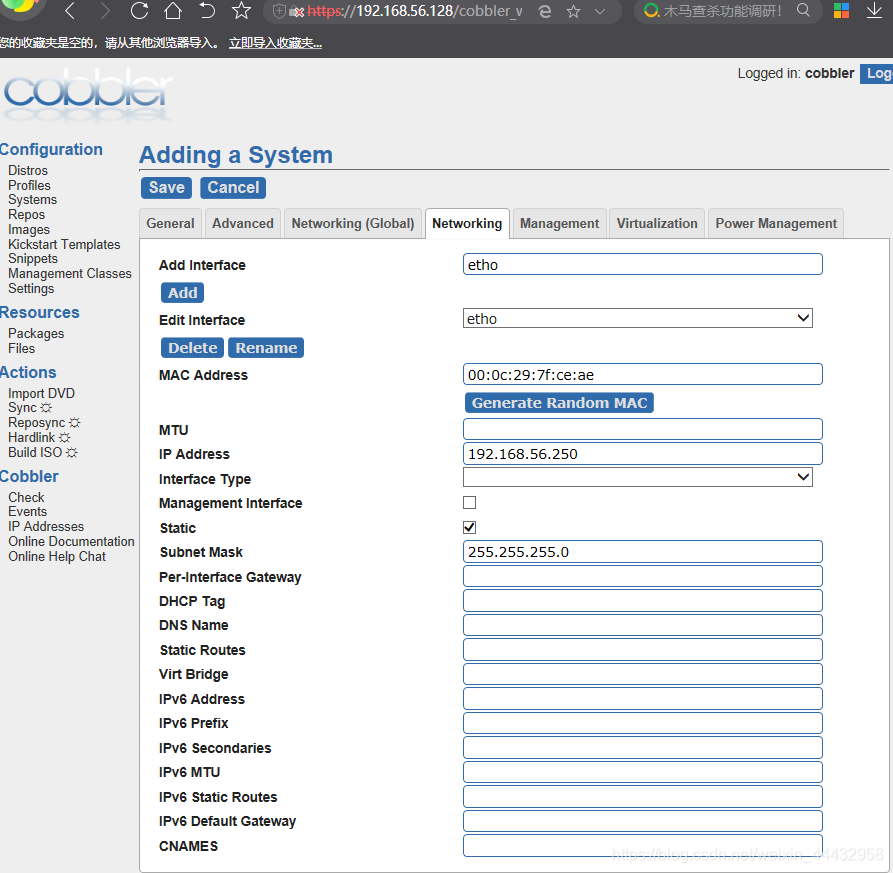Switch to the Advanced tab
This screenshot has width=893, height=873.
243,223
